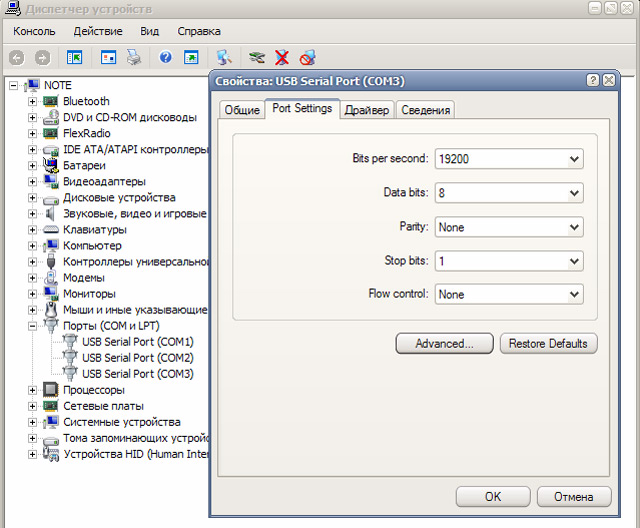Click the COM1 port plug icon
Viewport: 640px width, 528px height.
[x=70, y=342]
